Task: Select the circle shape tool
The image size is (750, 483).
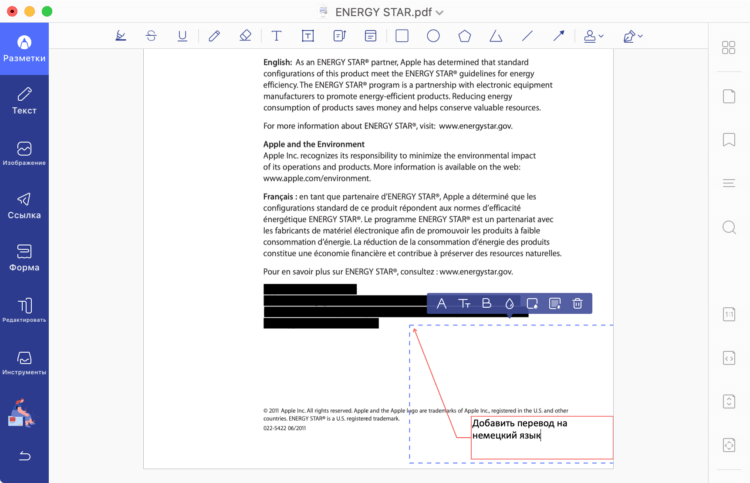Action: pos(433,36)
